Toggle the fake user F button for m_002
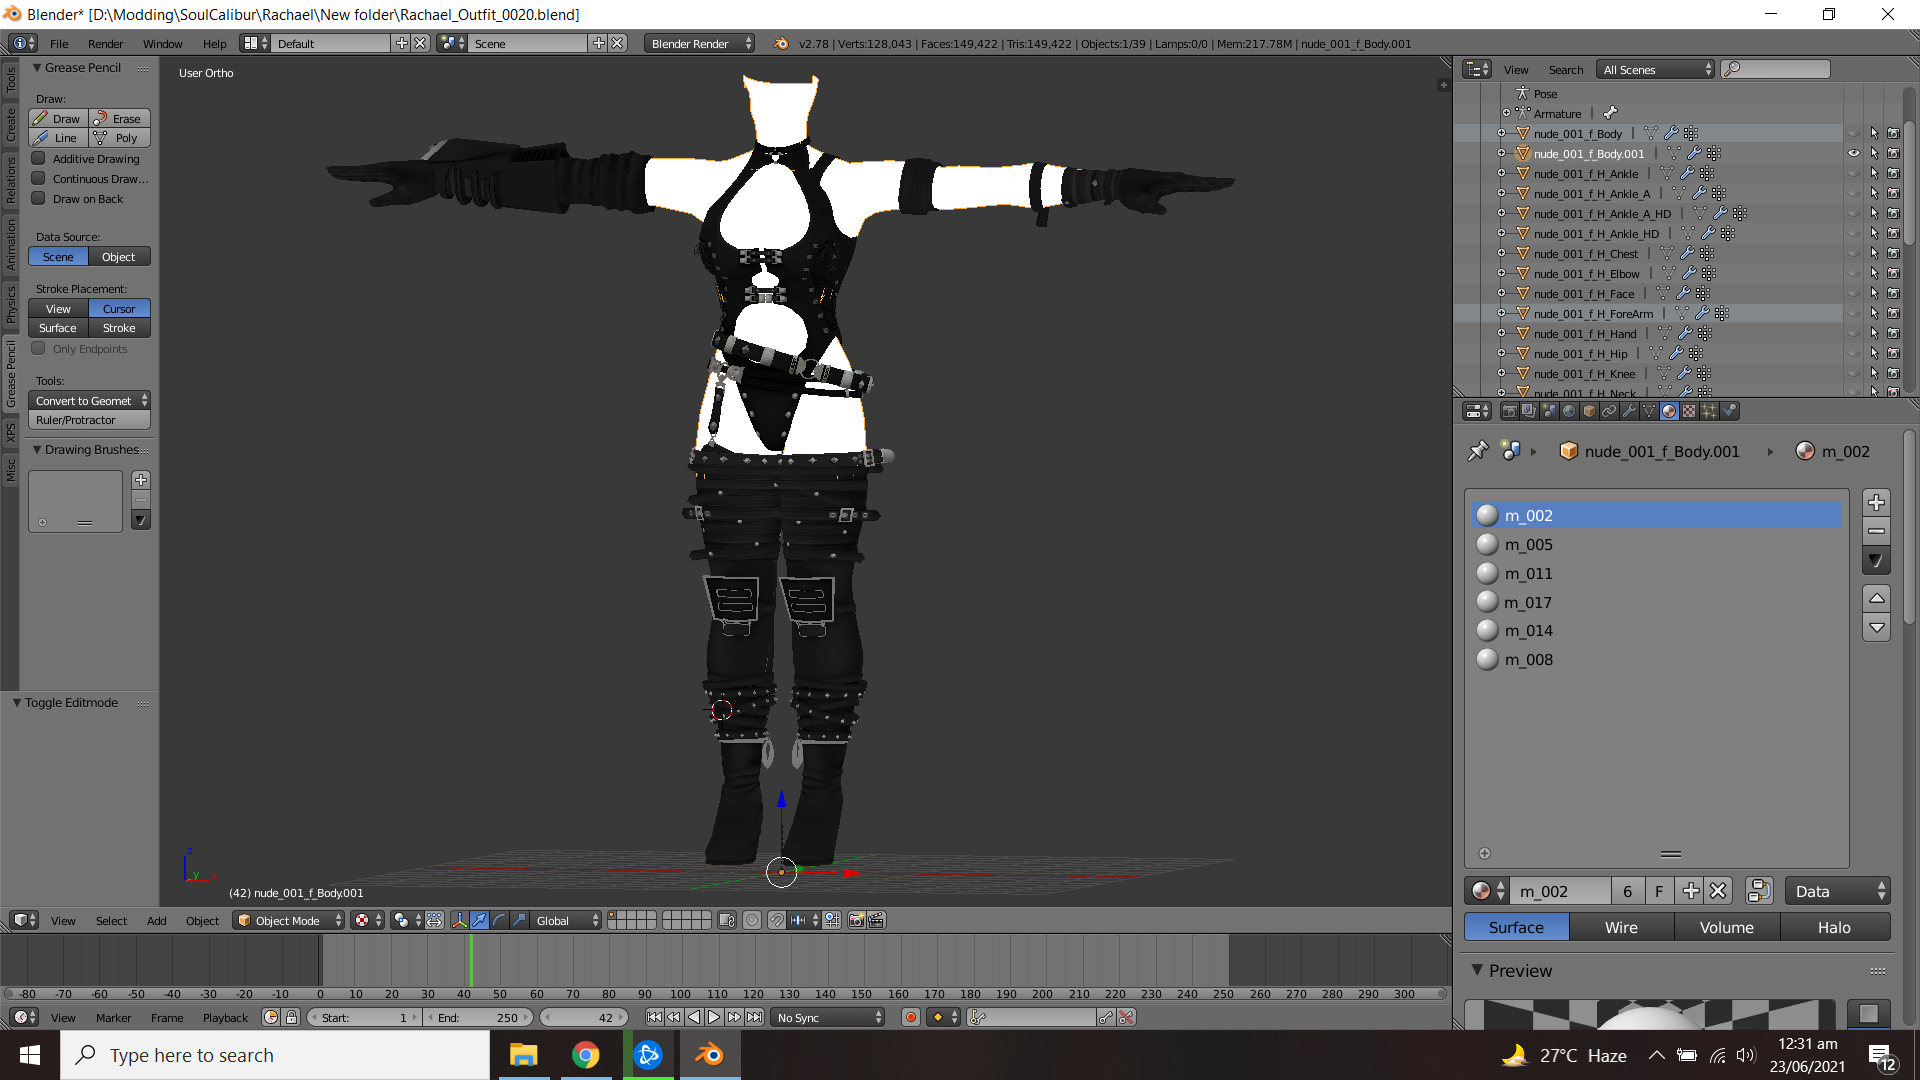 1659,891
